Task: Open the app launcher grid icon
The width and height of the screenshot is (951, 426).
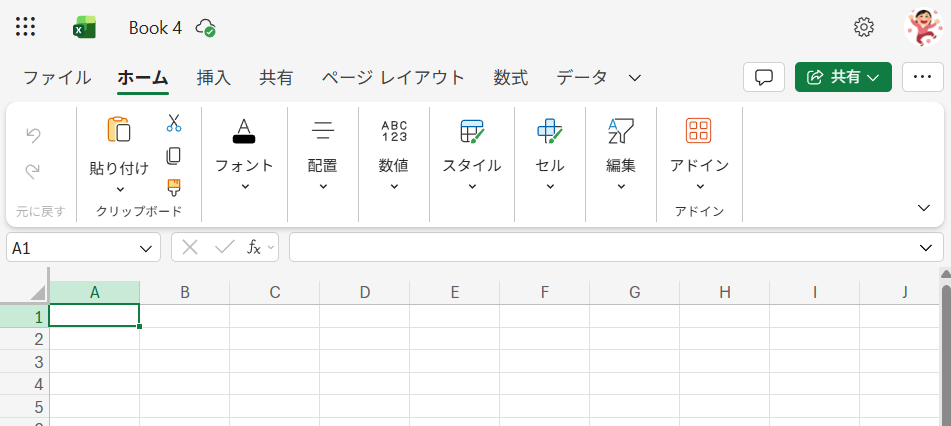Action: (x=26, y=27)
